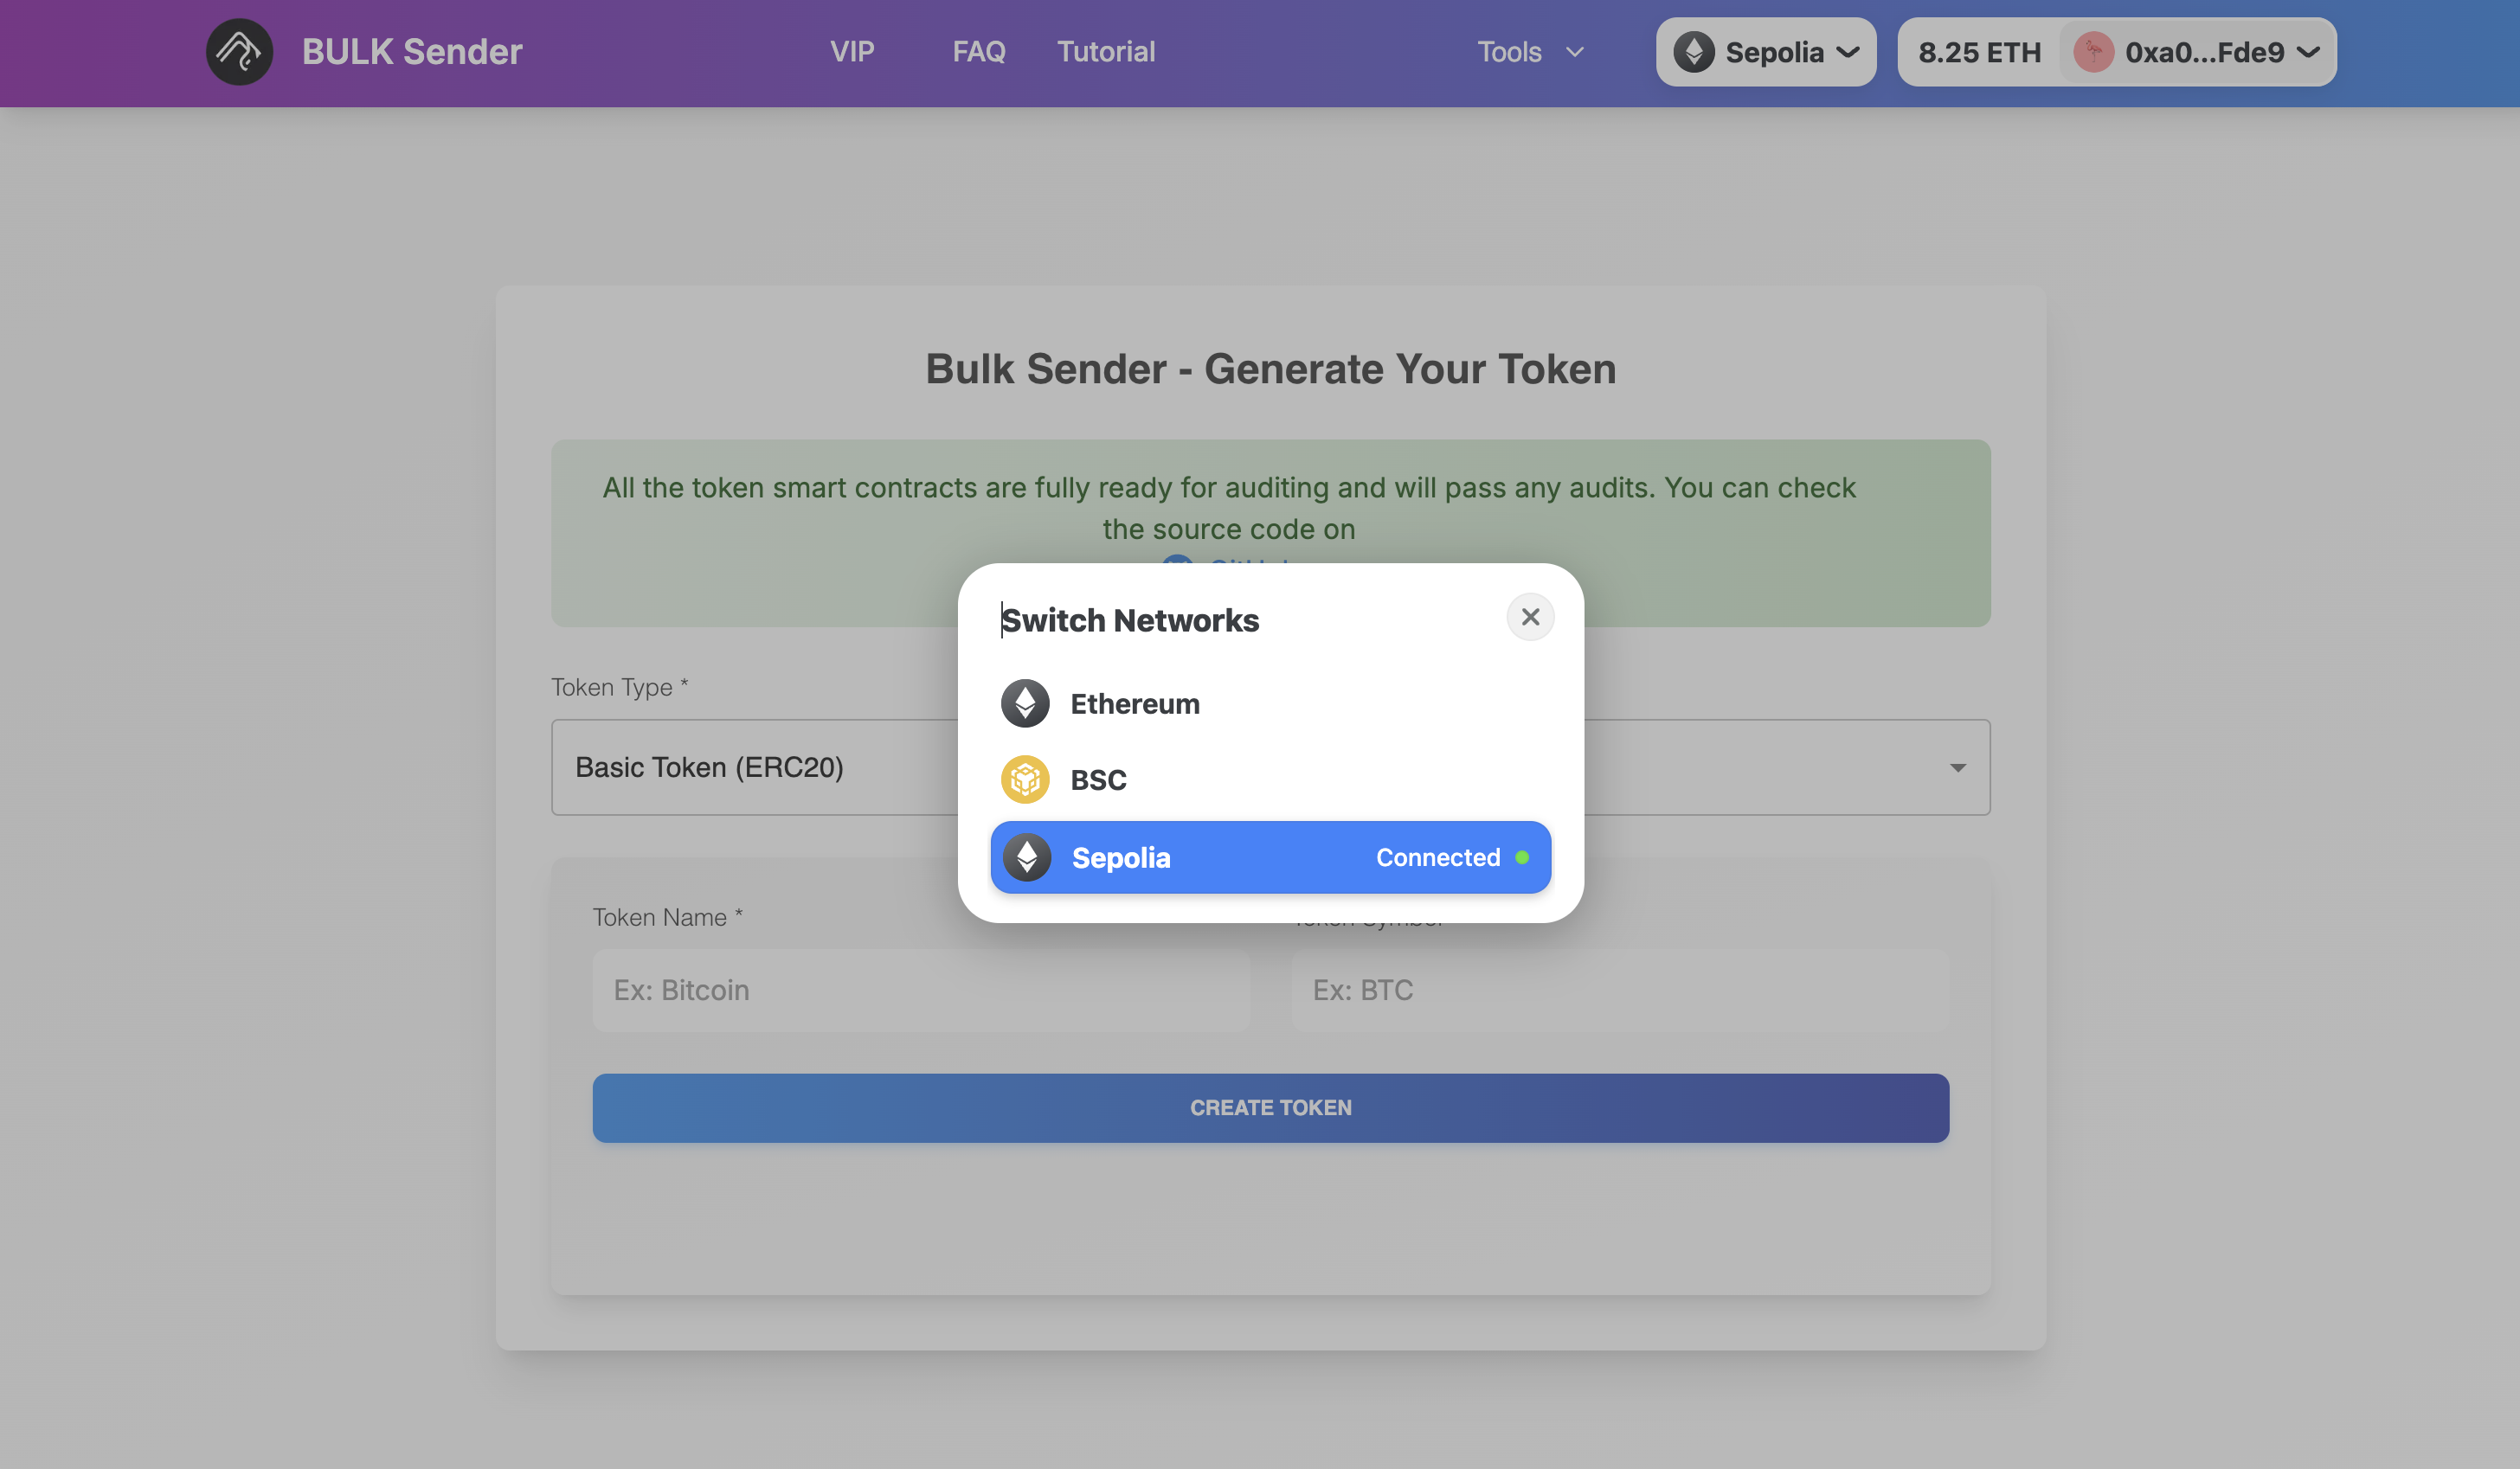Click the Token Name input field
The height and width of the screenshot is (1469, 2520).
(921, 990)
